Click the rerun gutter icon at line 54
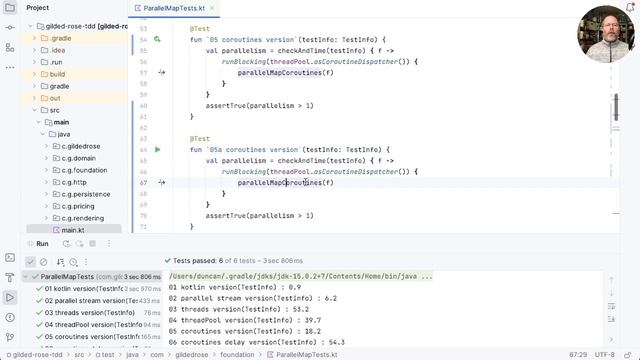Viewport: 640px width, 360px height. [x=157, y=39]
